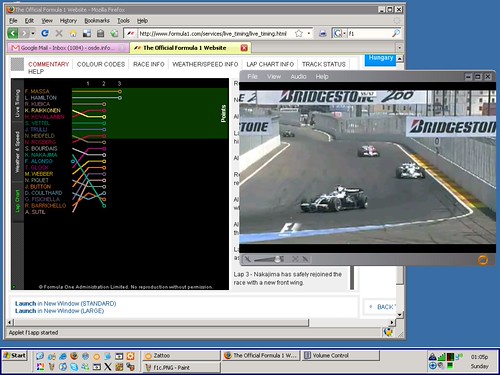
Task: Open the Zattoo player File menu
Action: tap(252, 77)
